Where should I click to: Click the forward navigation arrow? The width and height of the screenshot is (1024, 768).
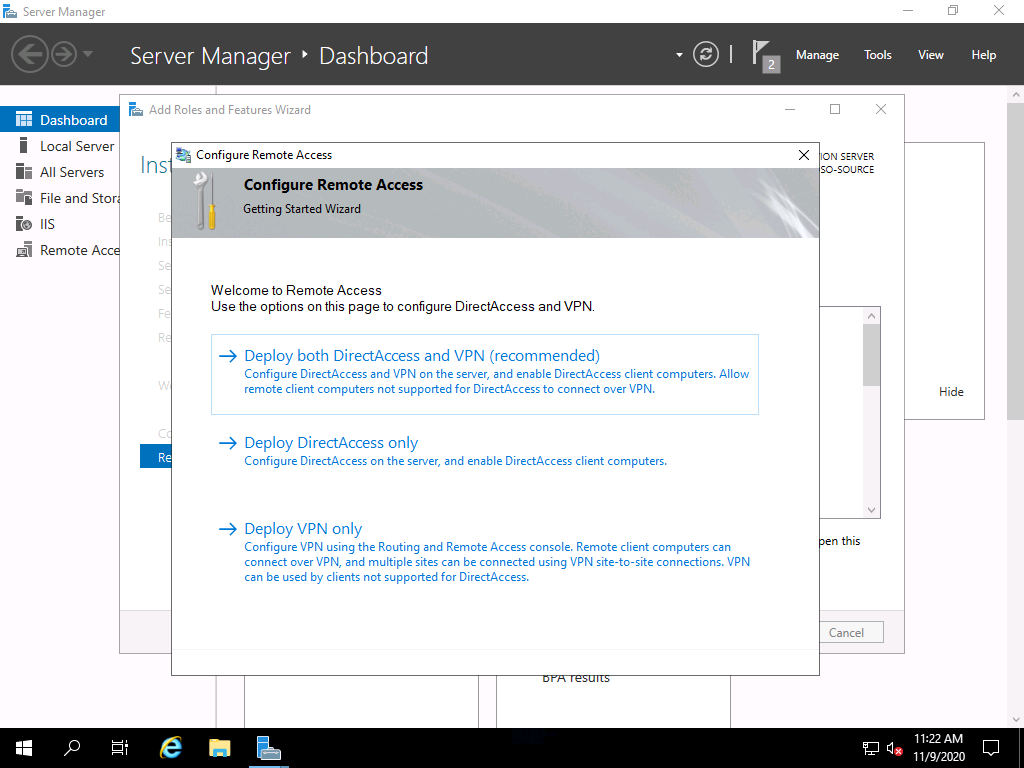pyautogui.click(x=64, y=54)
